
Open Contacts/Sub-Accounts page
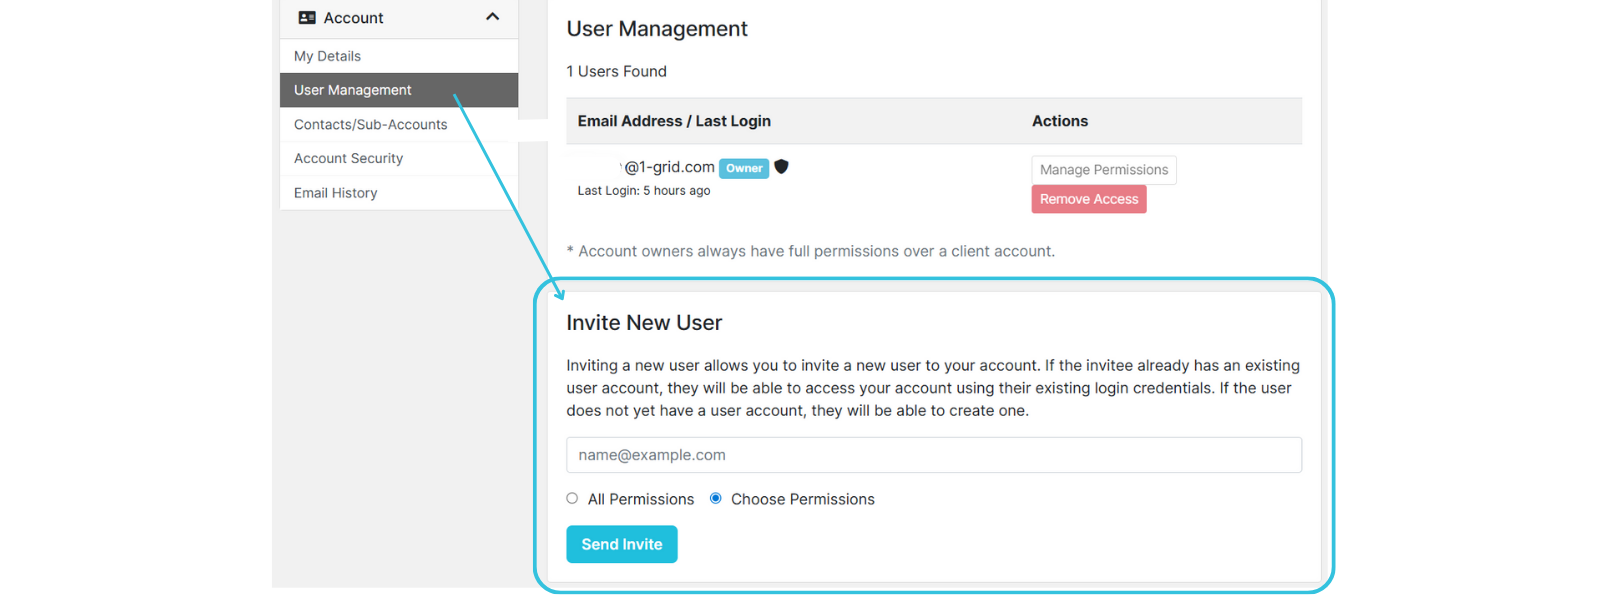point(399,124)
